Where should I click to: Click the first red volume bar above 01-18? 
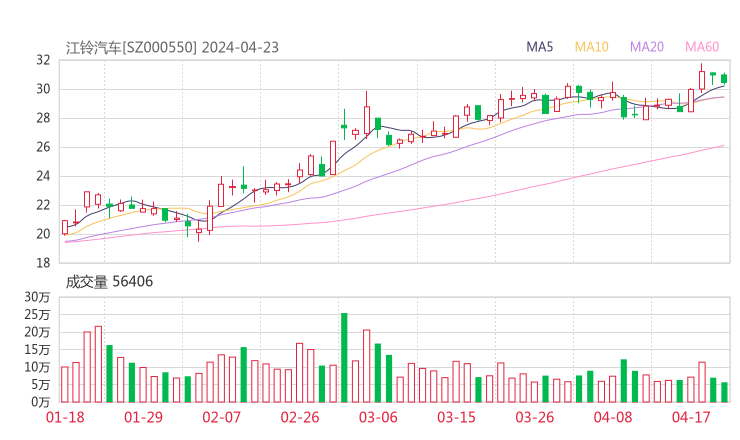click(65, 385)
